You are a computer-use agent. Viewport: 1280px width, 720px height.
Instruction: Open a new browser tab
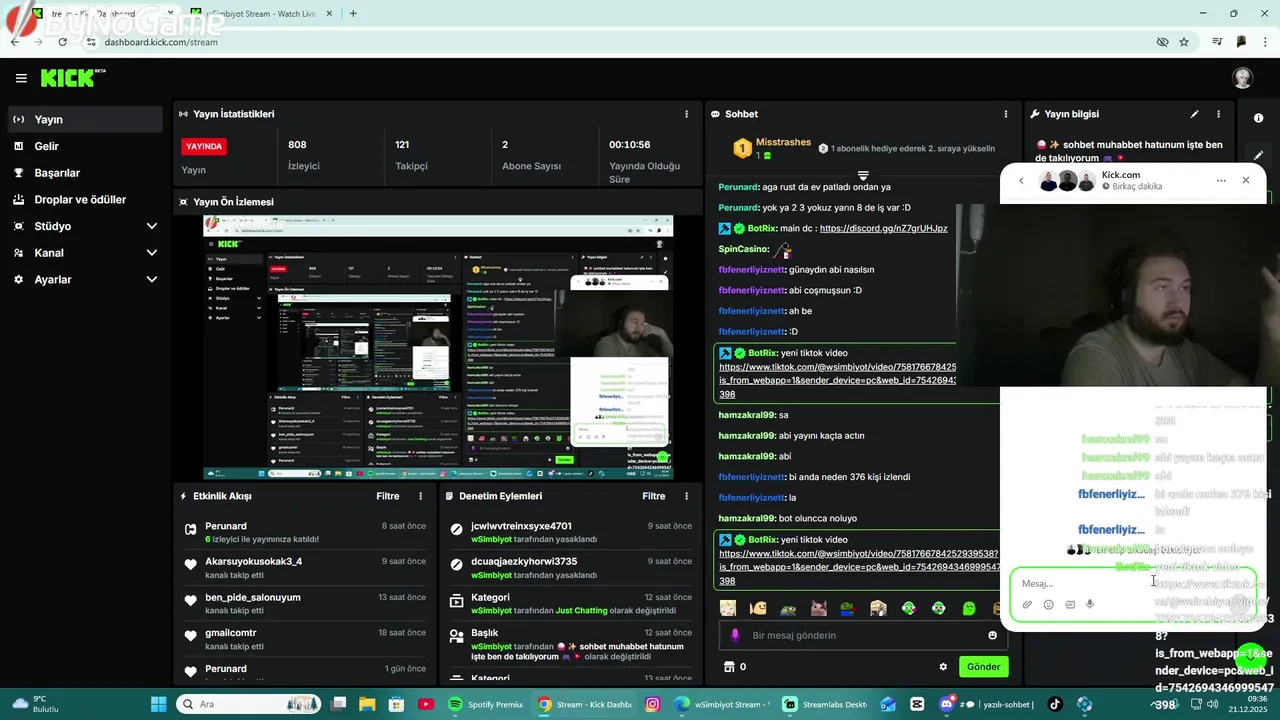tap(353, 13)
